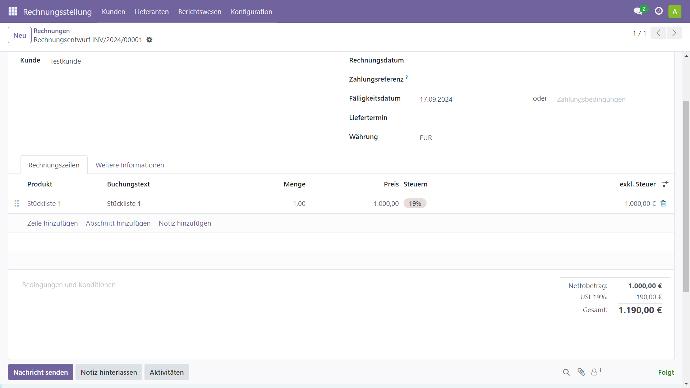Open the apps grid menu icon
The width and height of the screenshot is (690, 388).
pyautogui.click(x=13, y=11)
